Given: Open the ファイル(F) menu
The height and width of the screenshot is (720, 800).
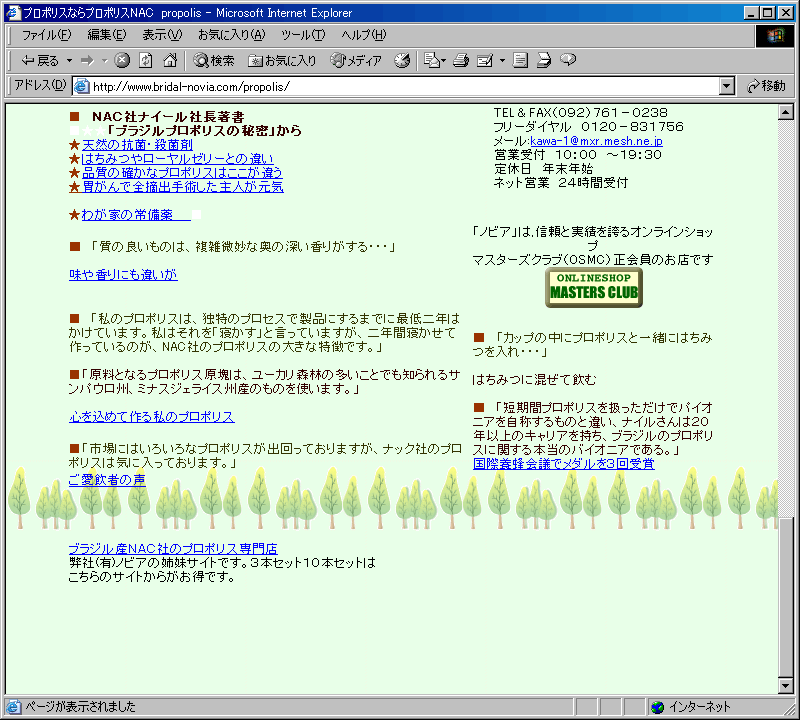Looking at the screenshot, I should [x=46, y=35].
